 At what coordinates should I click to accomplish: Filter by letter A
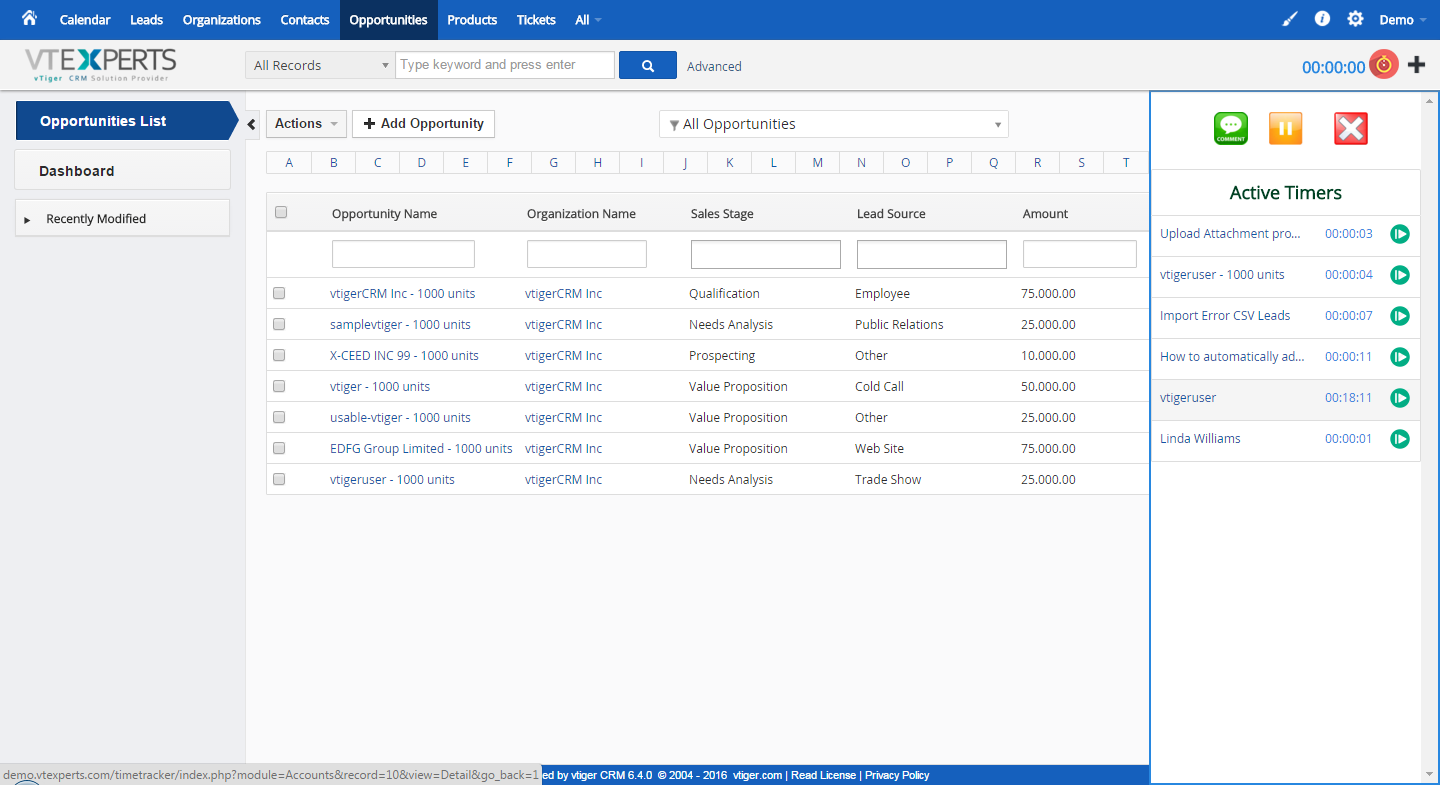[x=289, y=163]
